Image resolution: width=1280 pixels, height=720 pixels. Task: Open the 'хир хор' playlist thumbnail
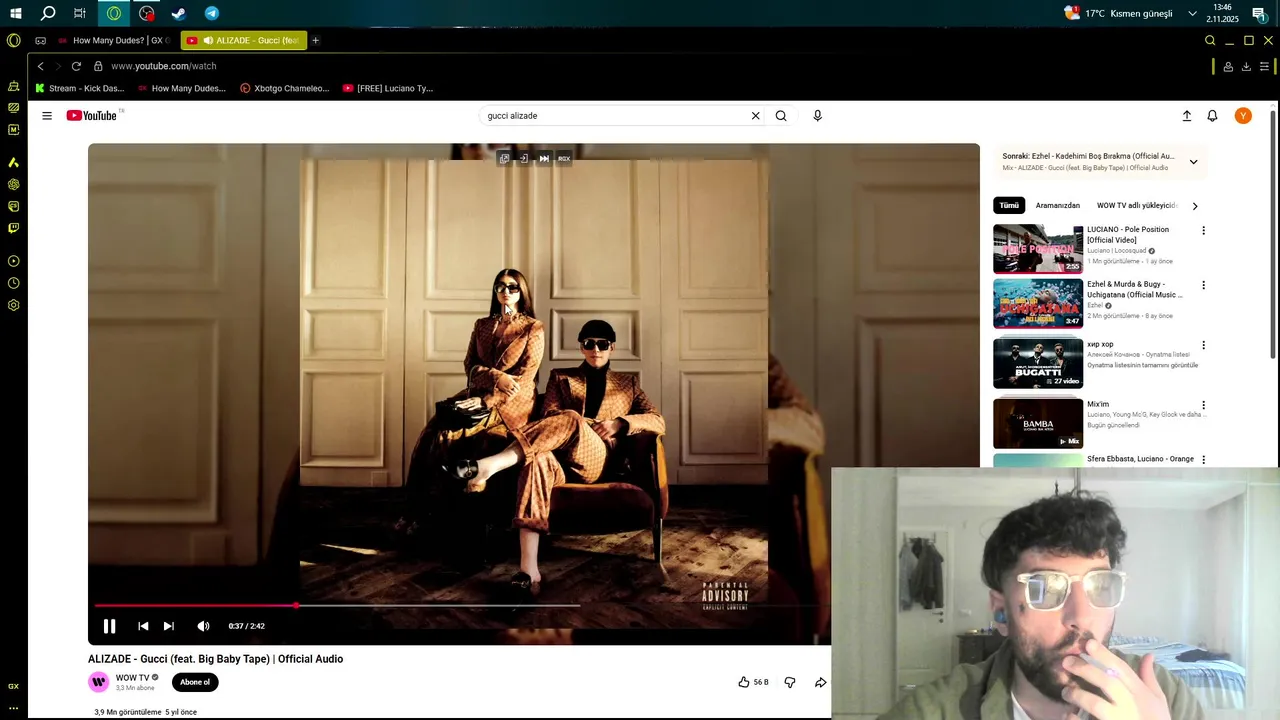coord(1038,363)
